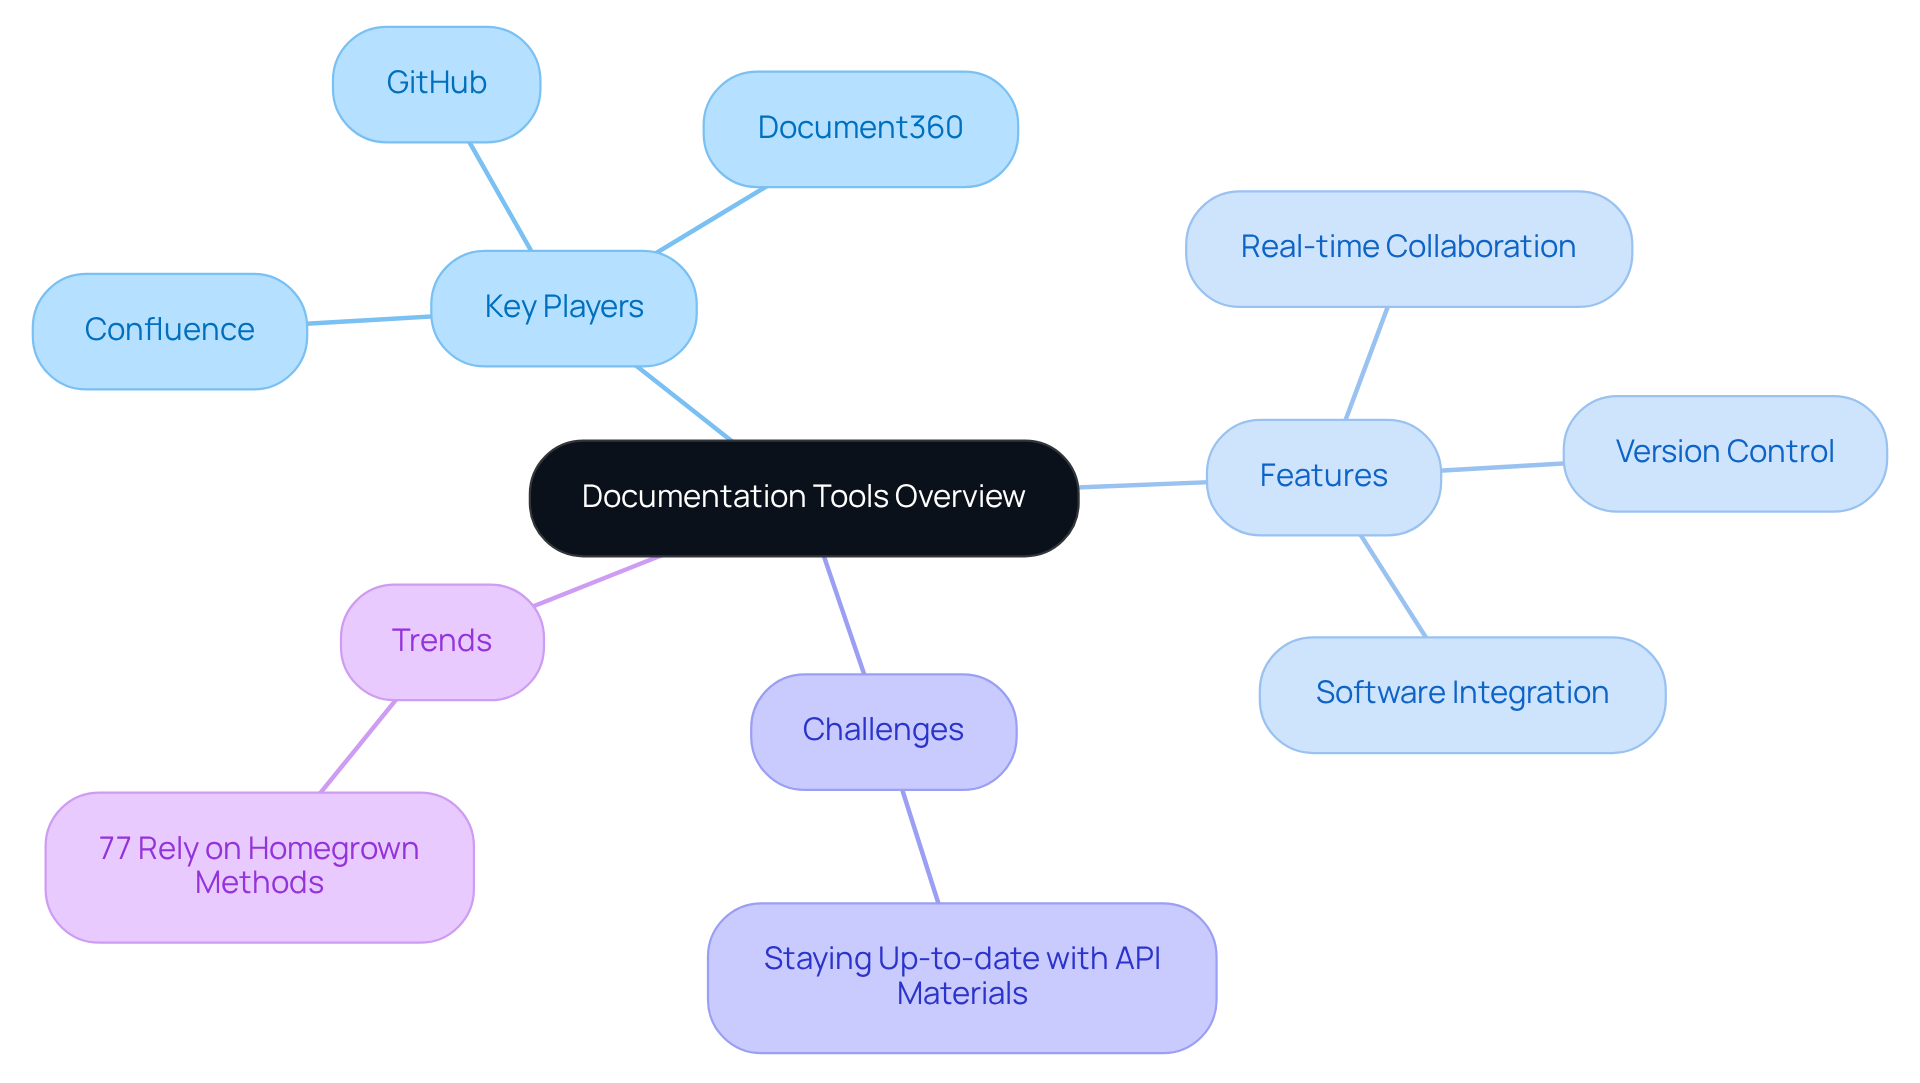Image resolution: width=1920 pixels, height=1083 pixels.
Task: Click the Staying Up-to-date with API Materials node
Action: (x=962, y=978)
